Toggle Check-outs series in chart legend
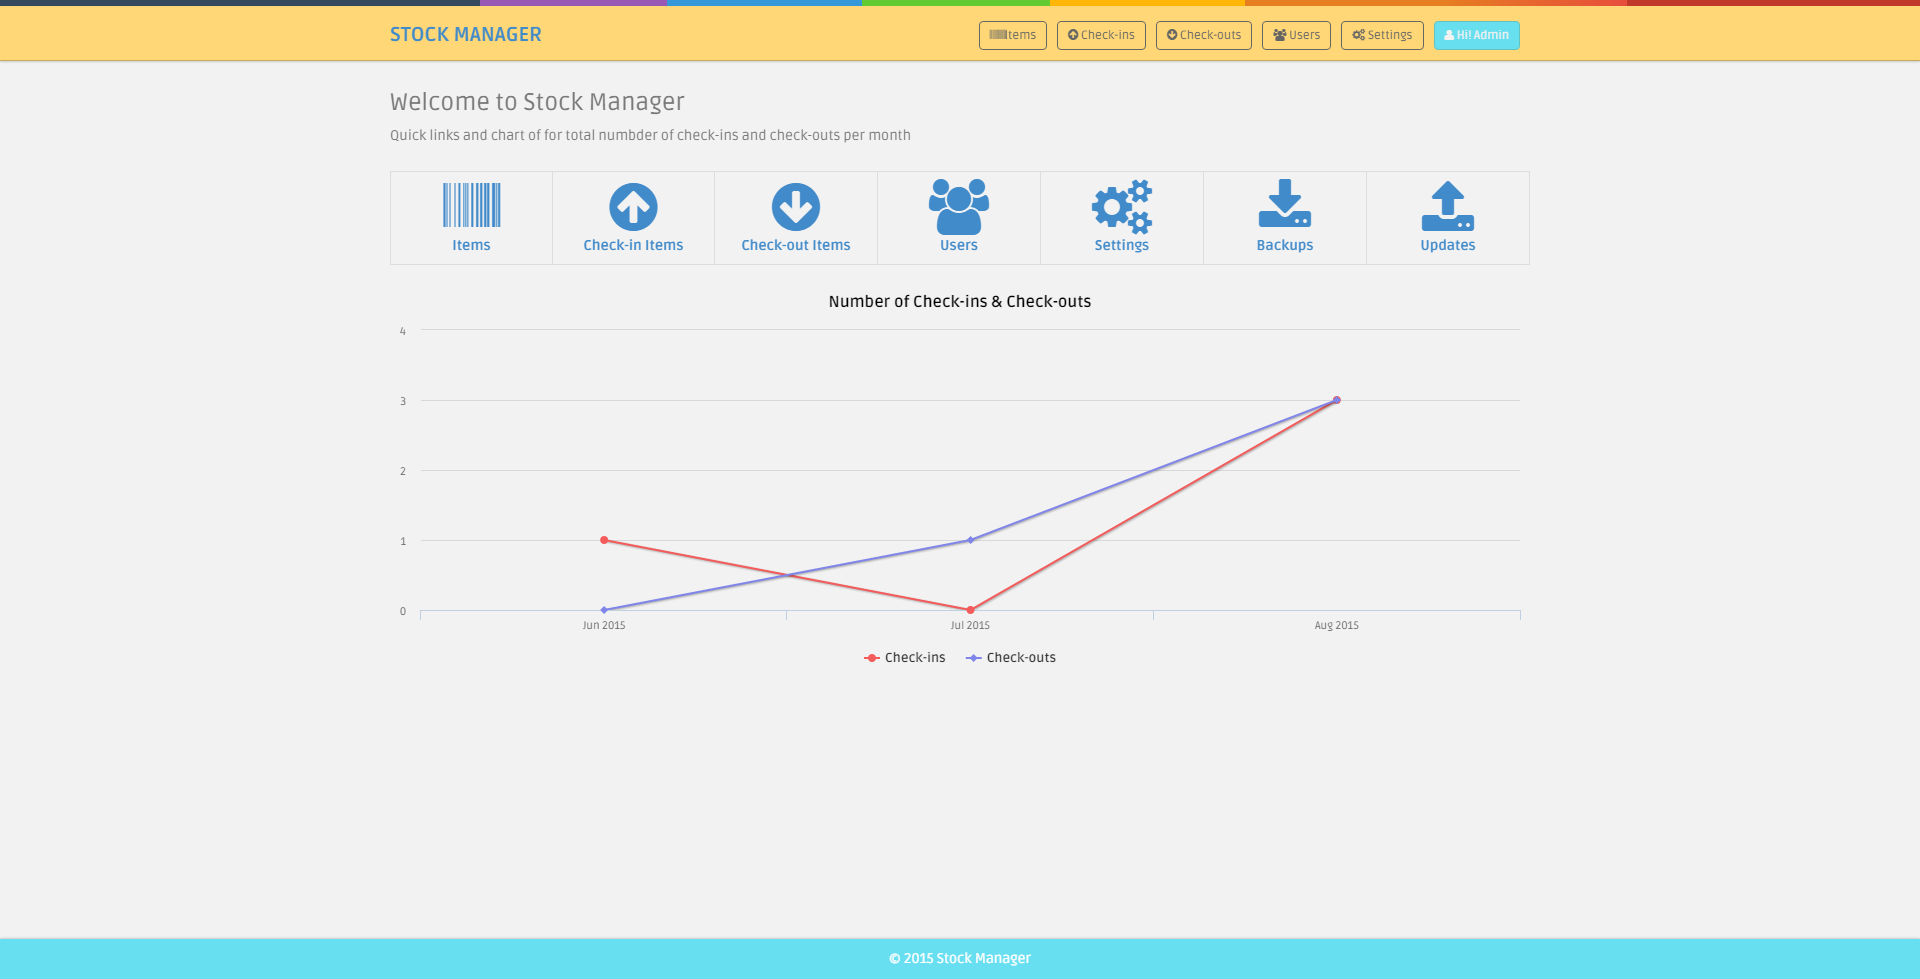The image size is (1920, 979). coord(1011,657)
